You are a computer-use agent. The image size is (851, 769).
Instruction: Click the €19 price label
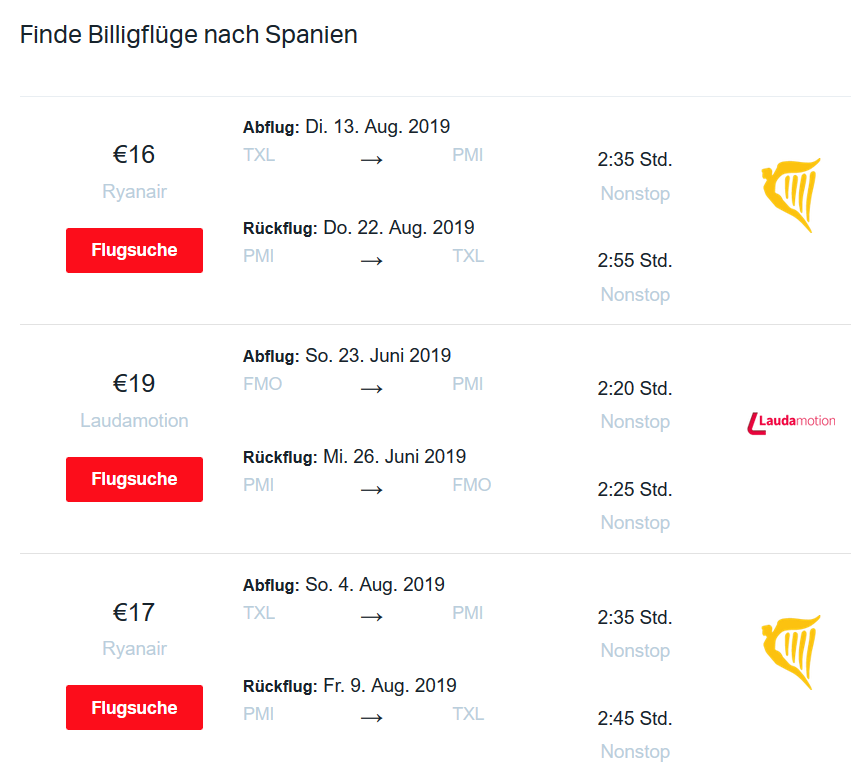click(x=134, y=384)
